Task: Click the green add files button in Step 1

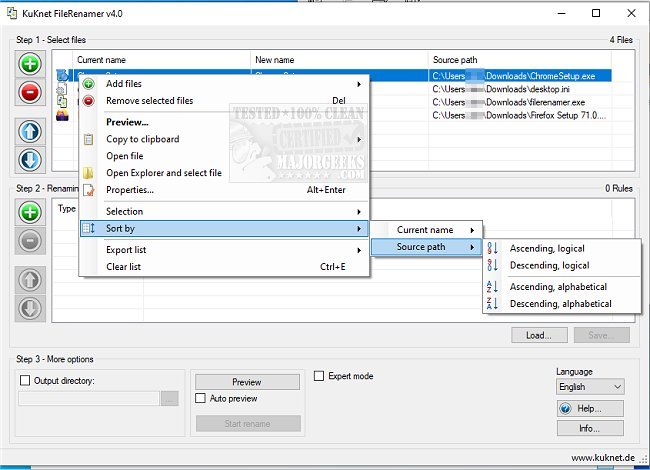Action: (x=30, y=64)
